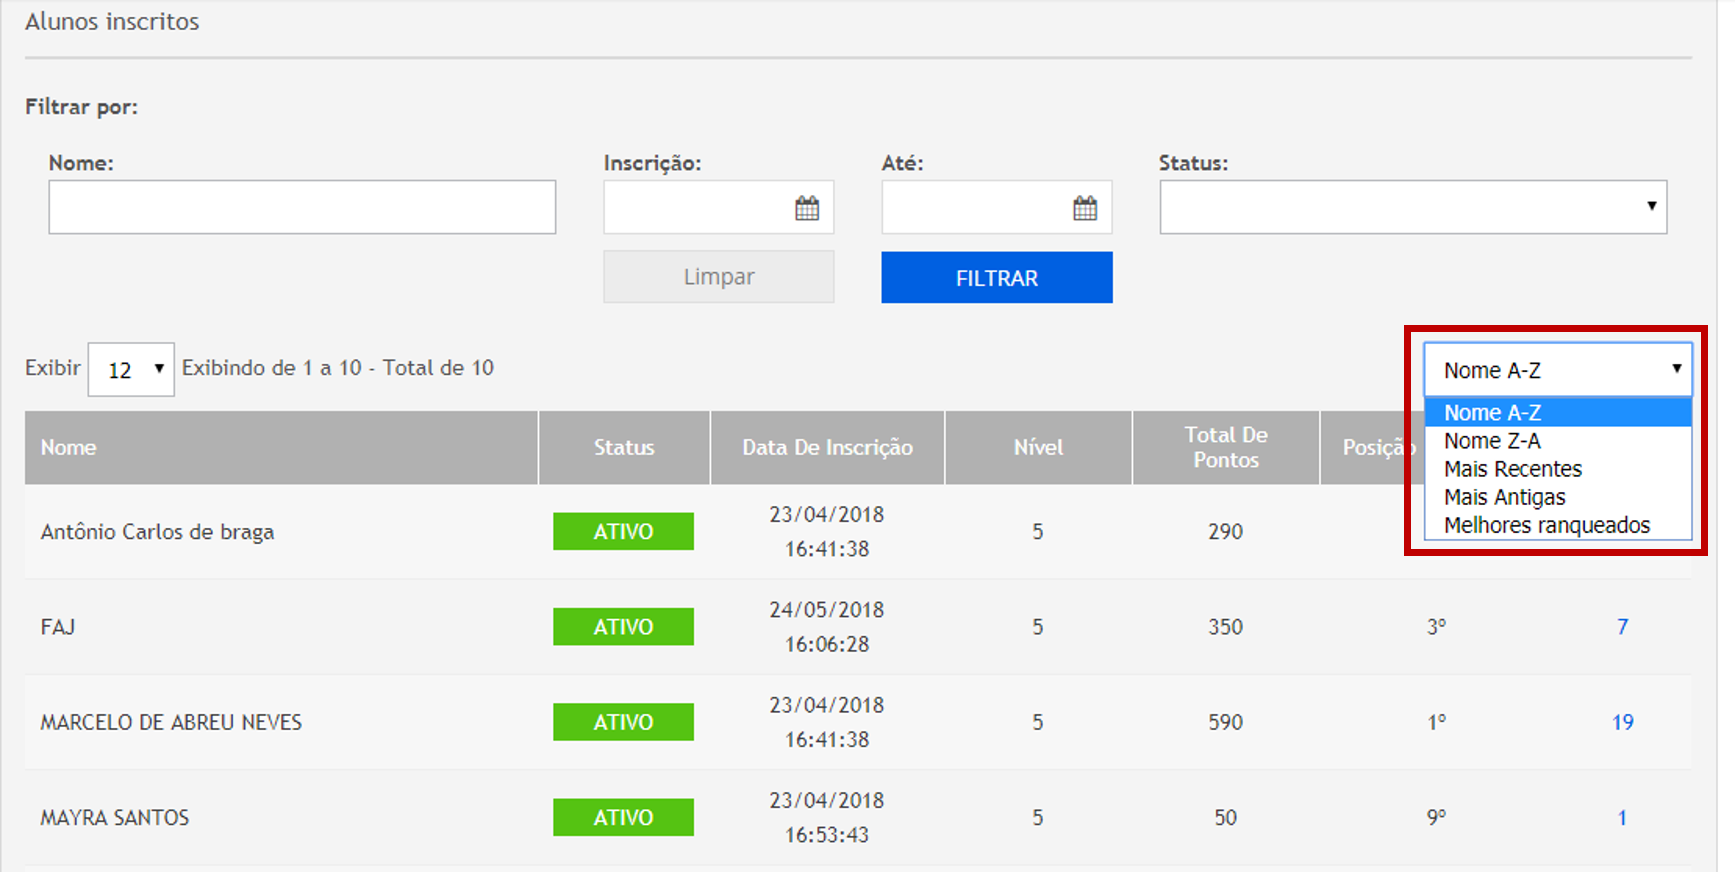Type in the Nome filter field
This screenshot has height=872, width=1735.
coord(302,208)
